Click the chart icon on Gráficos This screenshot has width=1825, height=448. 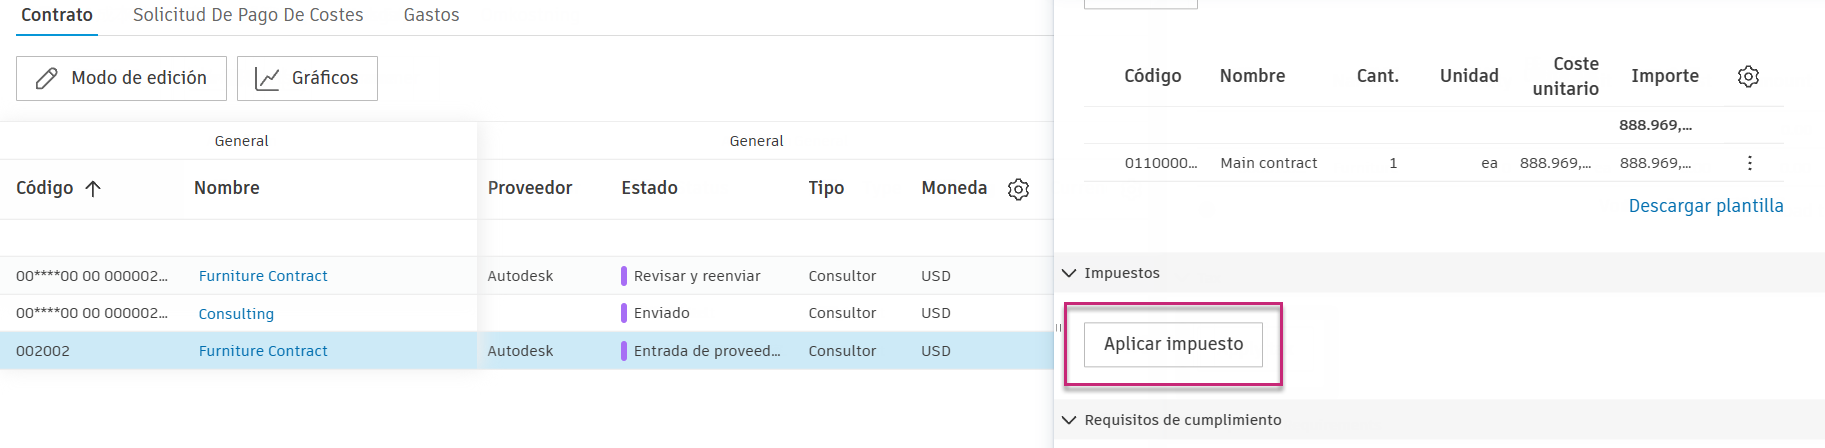click(267, 78)
